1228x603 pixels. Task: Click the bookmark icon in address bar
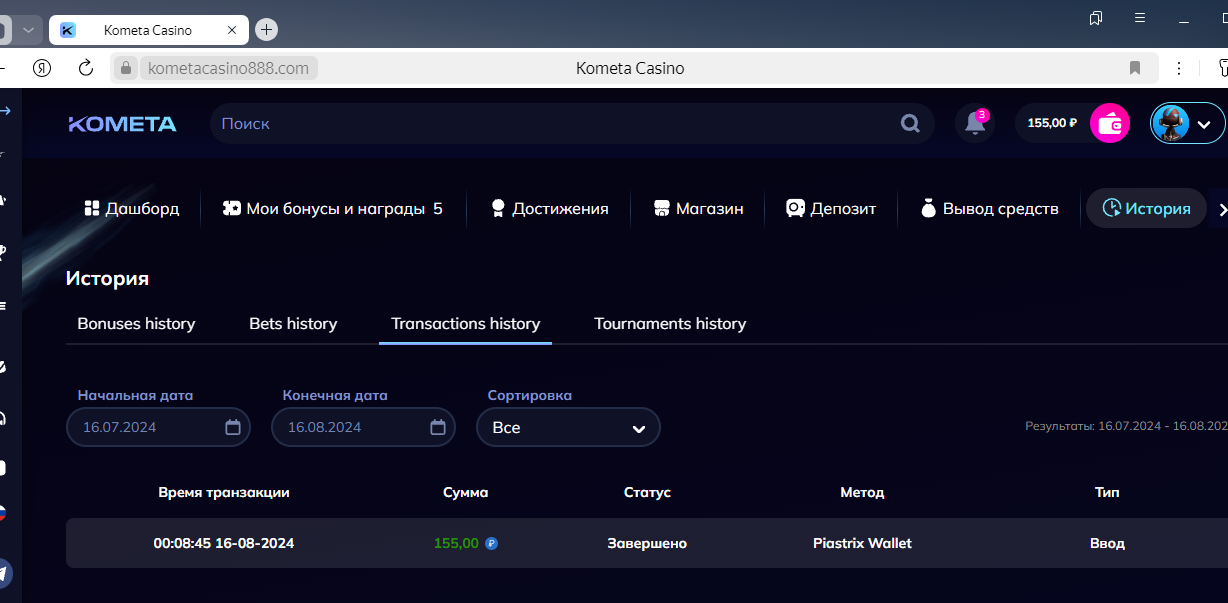(x=1135, y=68)
